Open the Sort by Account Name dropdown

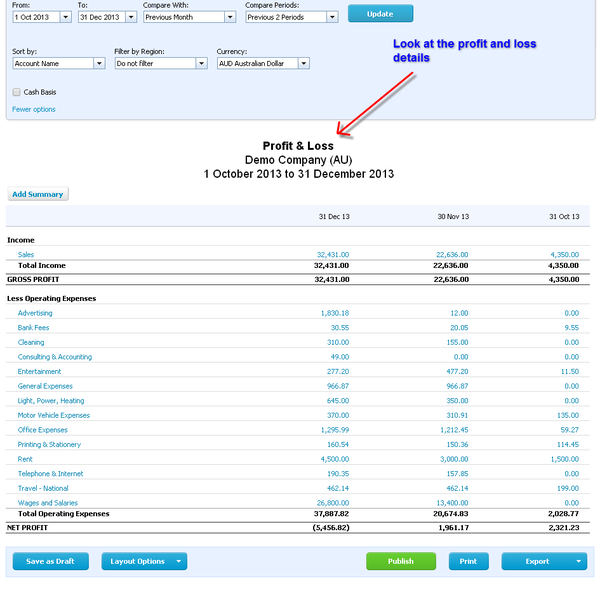[99, 63]
